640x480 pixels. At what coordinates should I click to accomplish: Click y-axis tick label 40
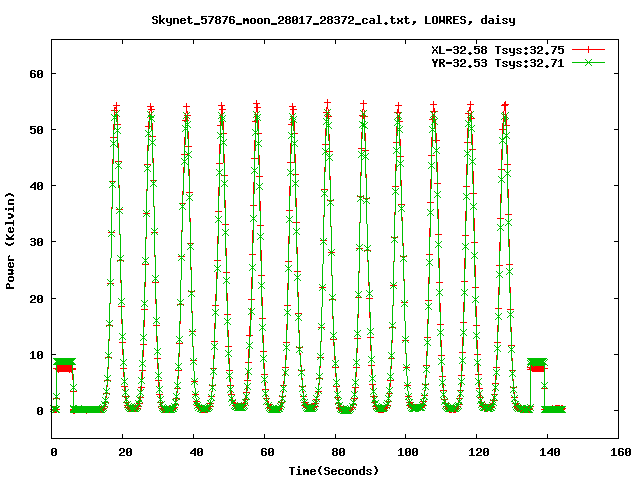tap(36, 186)
